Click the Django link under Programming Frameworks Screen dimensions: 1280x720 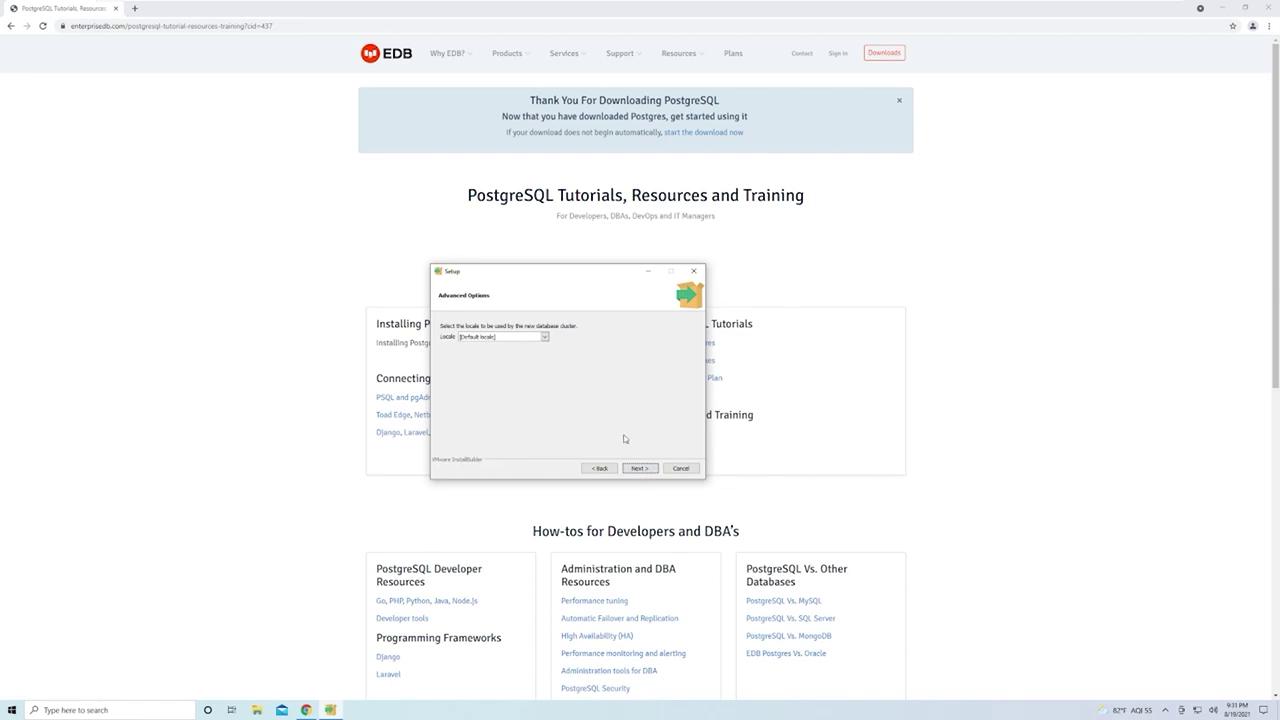(x=388, y=657)
